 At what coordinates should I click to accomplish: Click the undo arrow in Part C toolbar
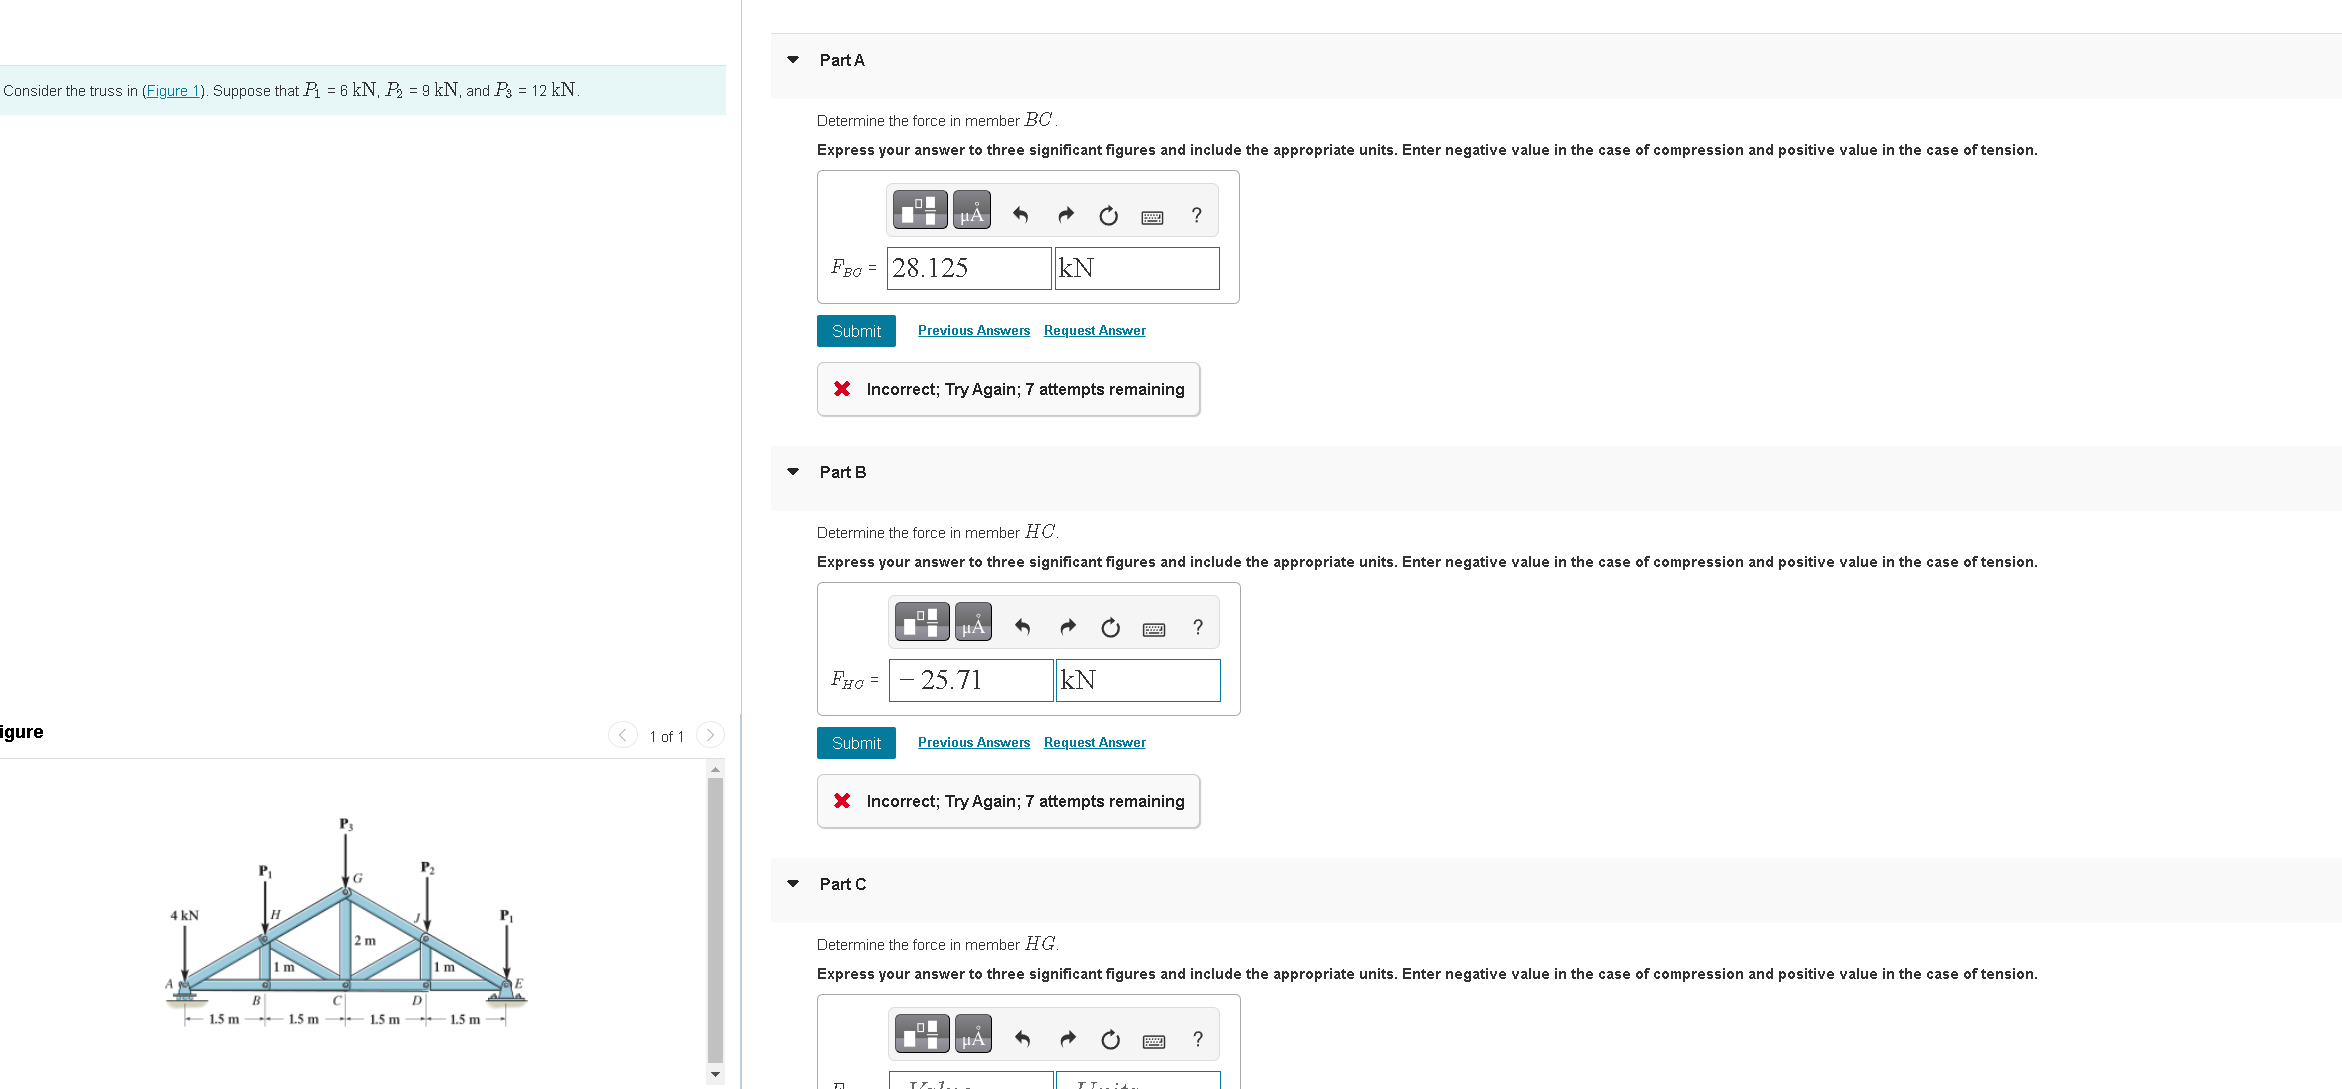pos(1022,1039)
